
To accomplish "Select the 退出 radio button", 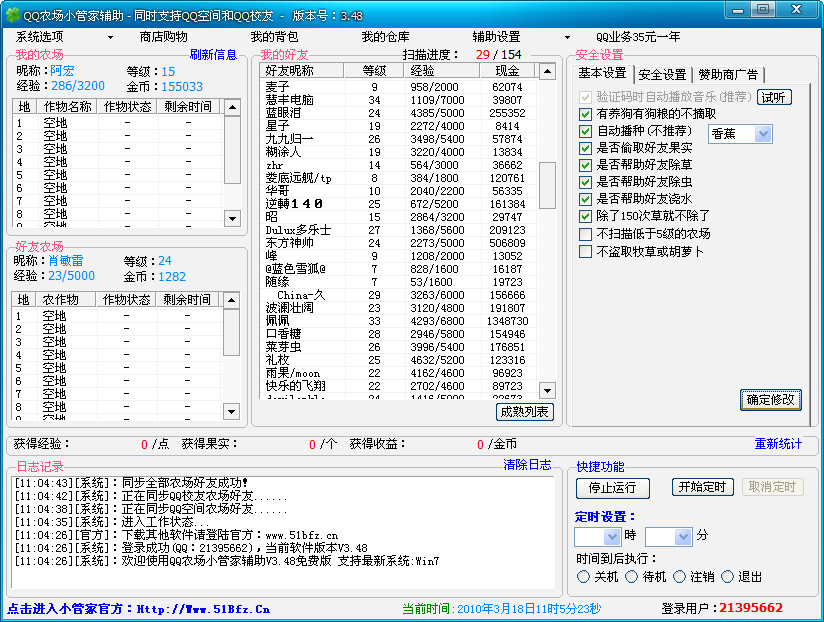I will (x=727, y=577).
